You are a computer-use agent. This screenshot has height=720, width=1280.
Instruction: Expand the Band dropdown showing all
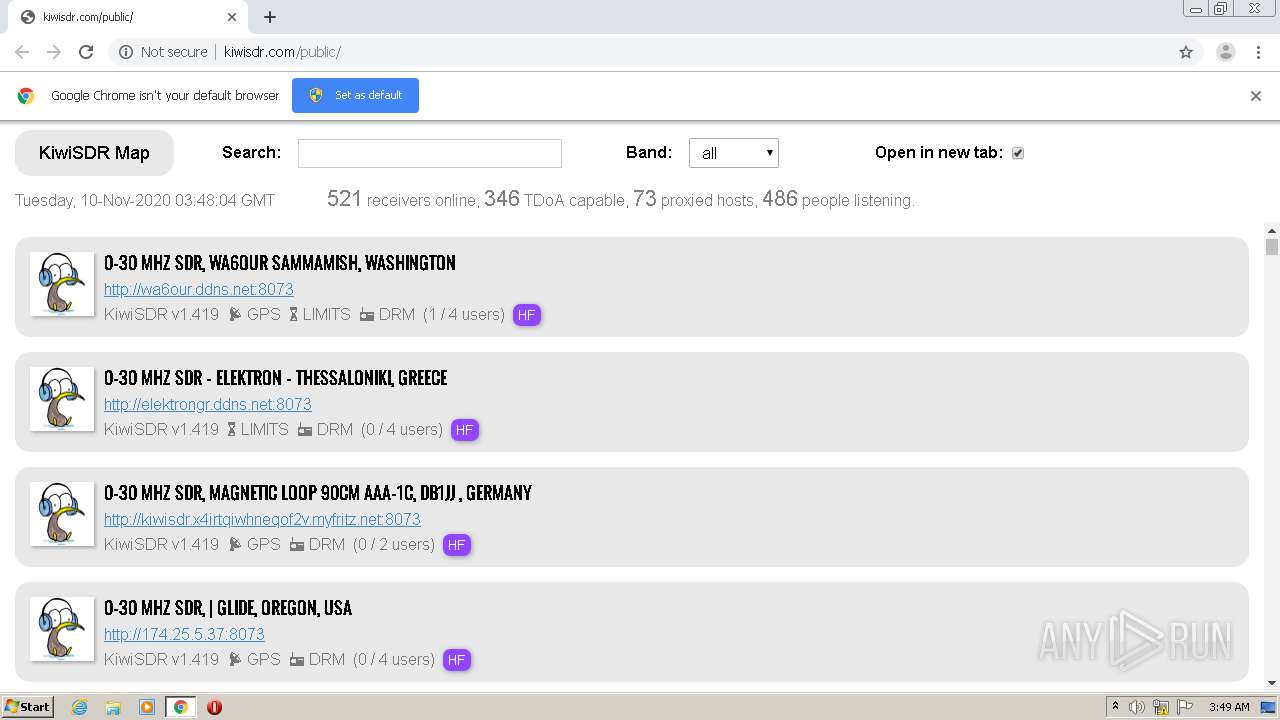point(734,153)
